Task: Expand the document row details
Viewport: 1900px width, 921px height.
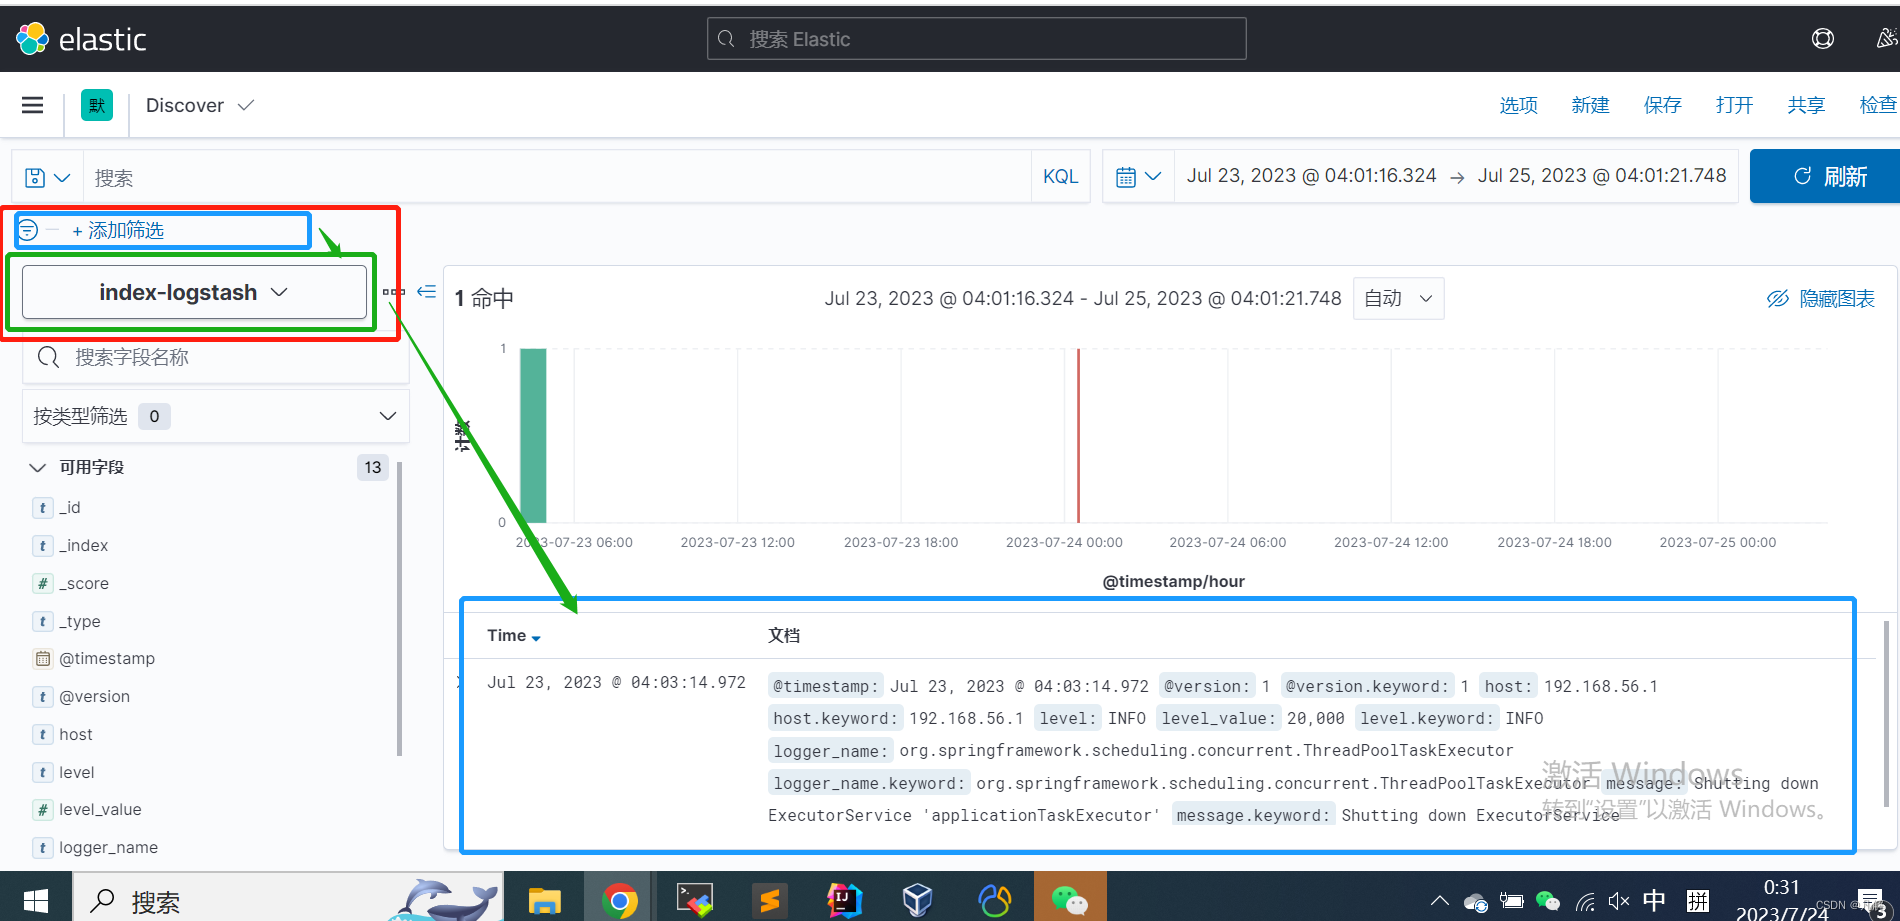Action: click(x=460, y=682)
